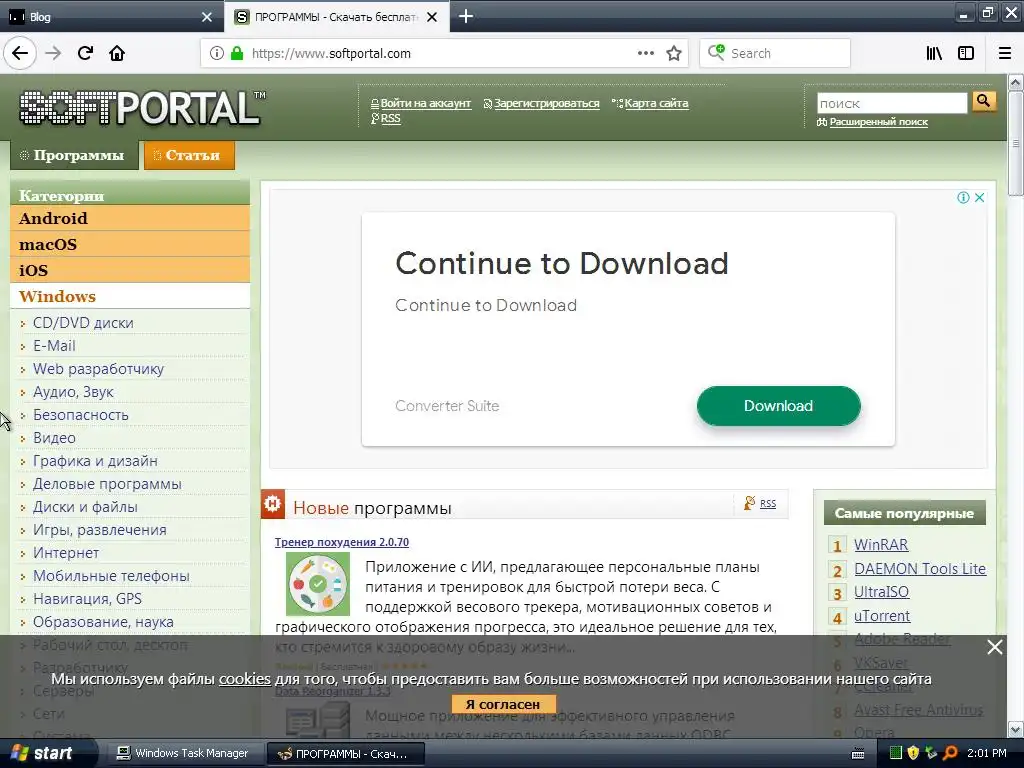Go back with the browser back arrow
Screen dimensions: 1024x768
pyautogui.click(x=20, y=54)
